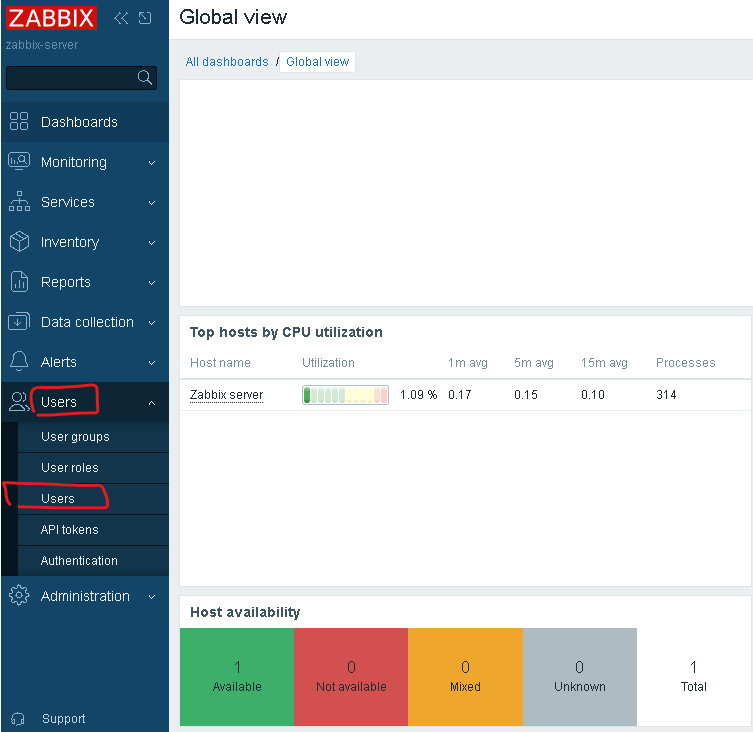Image resolution: width=753 pixels, height=732 pixels.
Task: Click the Support headset icon
Action: (18, 719)
